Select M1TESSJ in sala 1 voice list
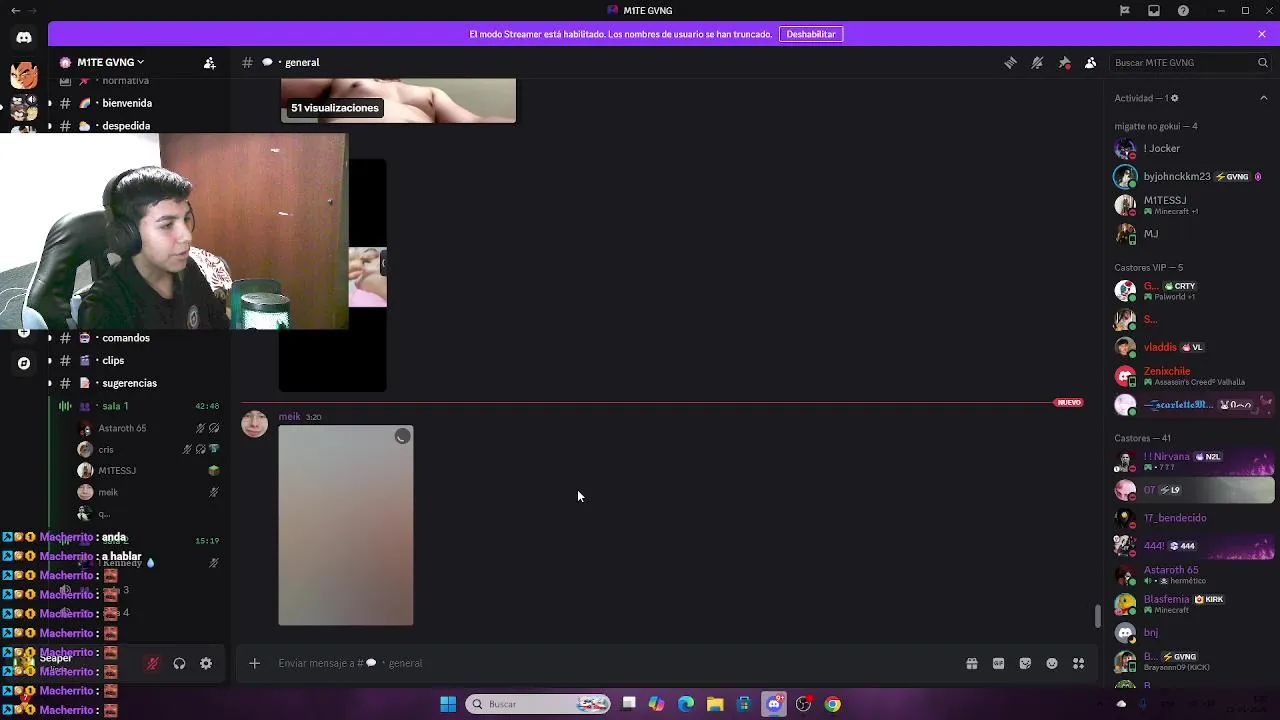 116,471
